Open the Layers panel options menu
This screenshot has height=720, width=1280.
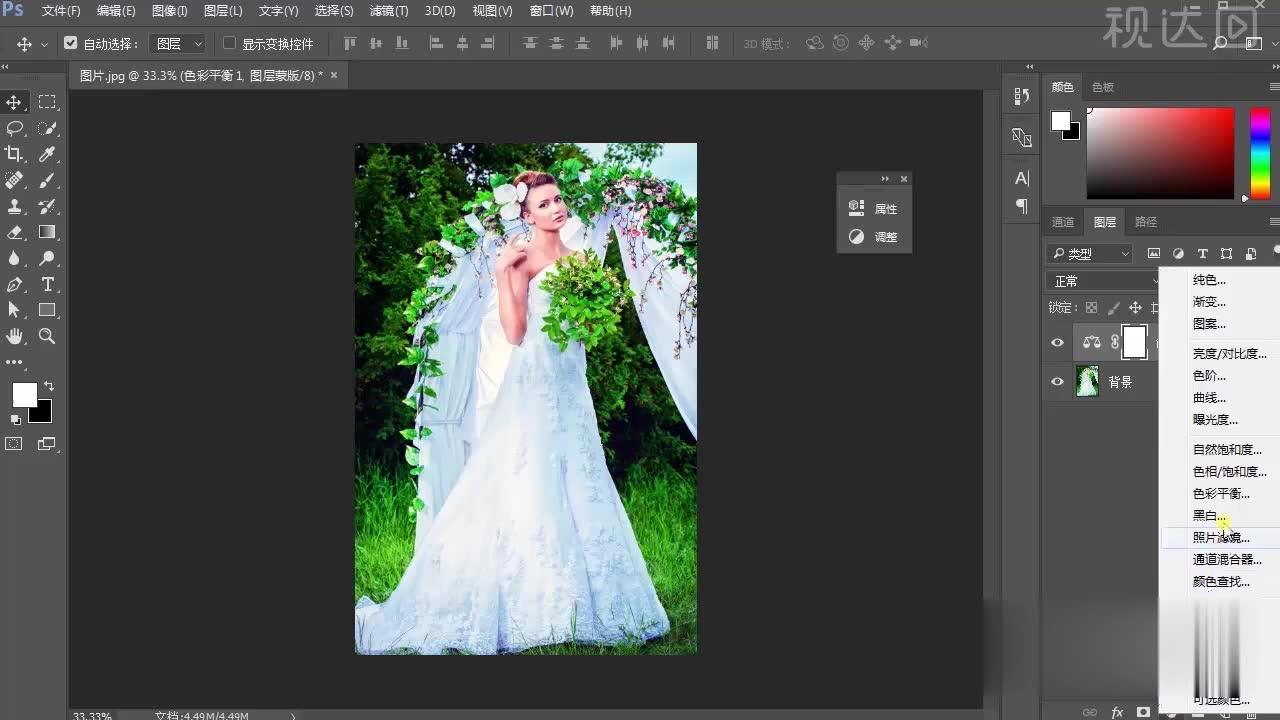(1274, 222)
